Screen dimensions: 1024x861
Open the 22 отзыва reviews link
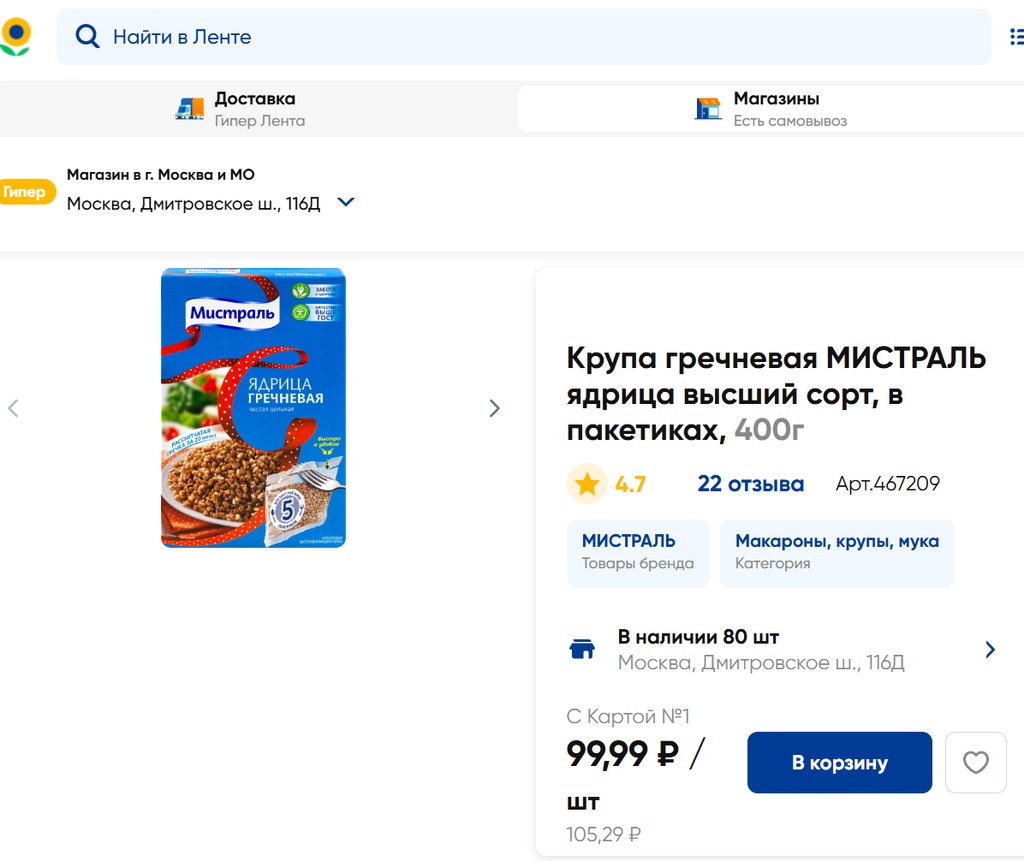(750, 484)
